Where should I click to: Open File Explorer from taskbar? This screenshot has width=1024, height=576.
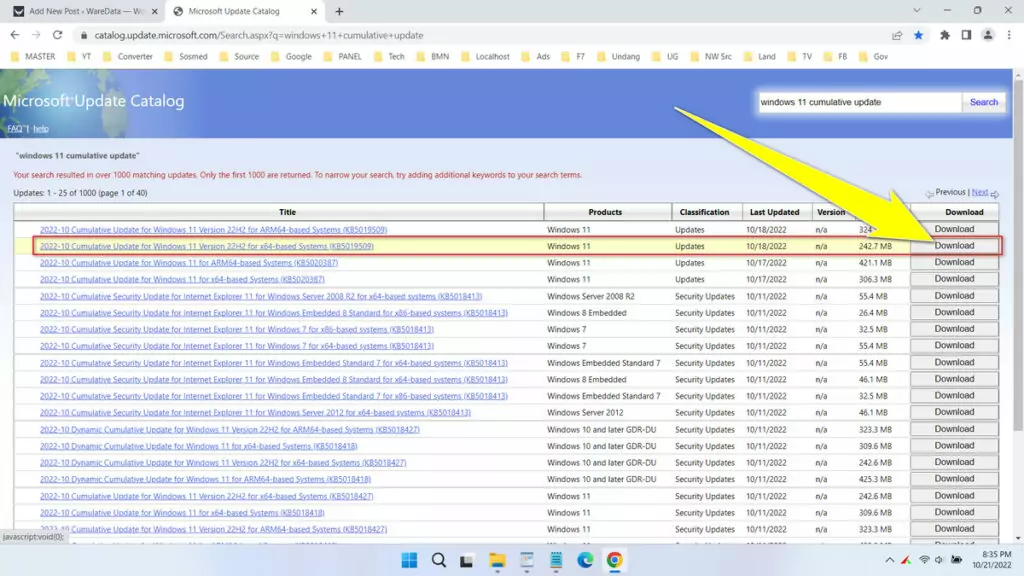[x=497, y=560]
